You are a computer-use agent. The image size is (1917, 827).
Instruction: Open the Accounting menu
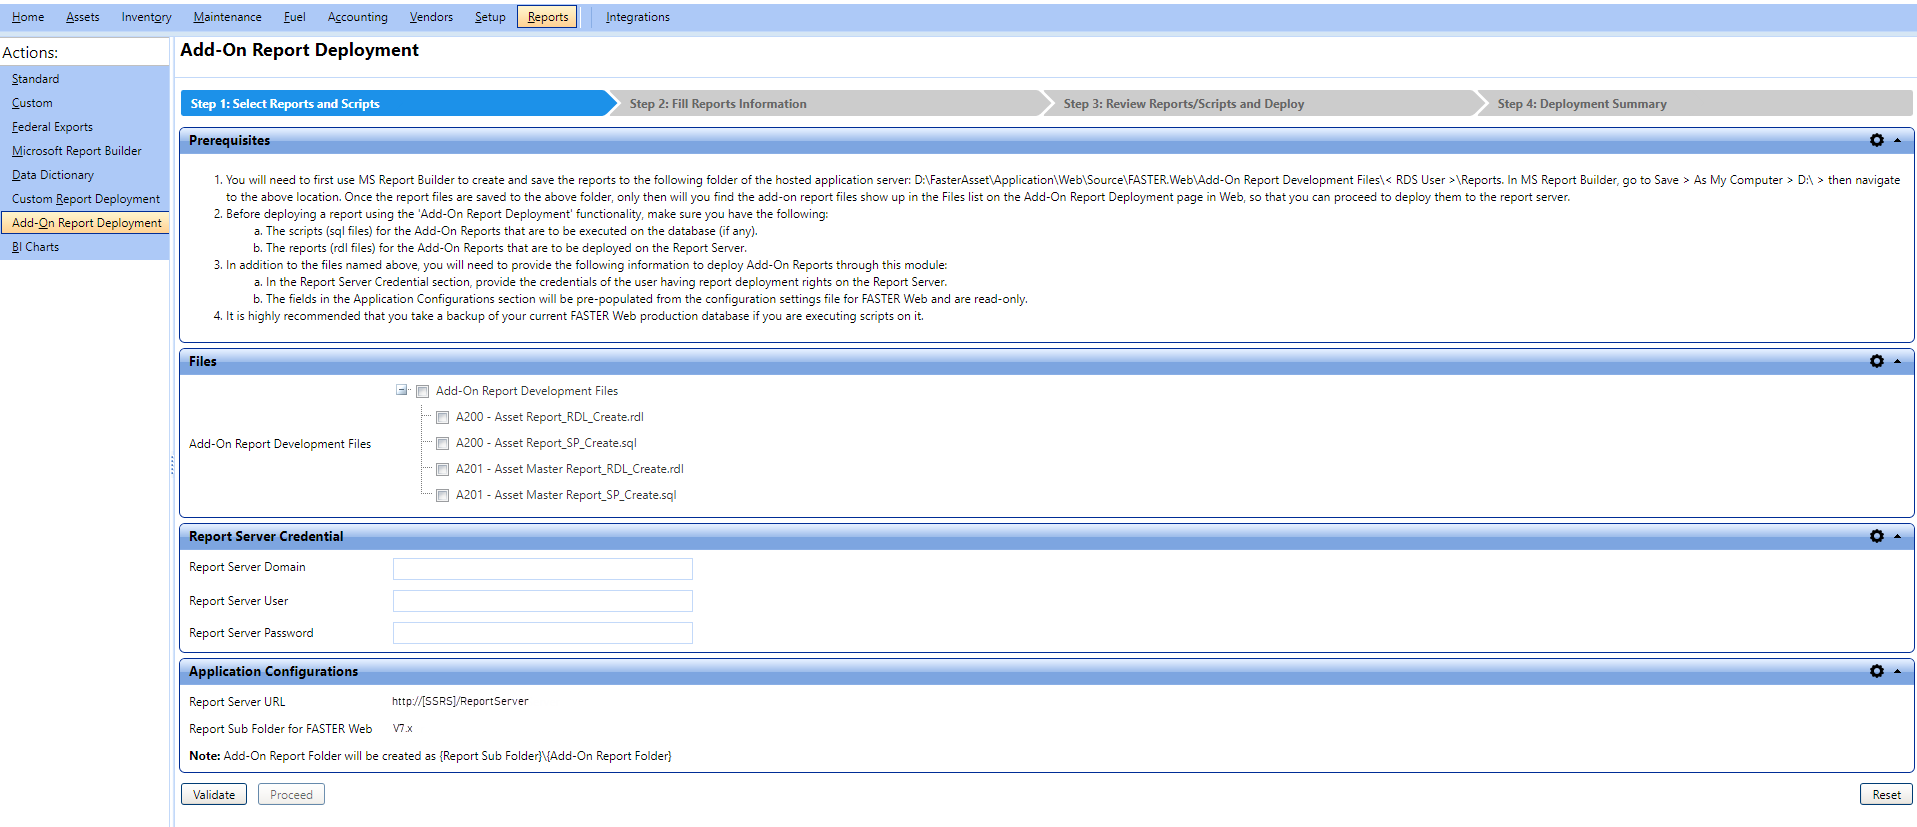click(x=358, y=17)
